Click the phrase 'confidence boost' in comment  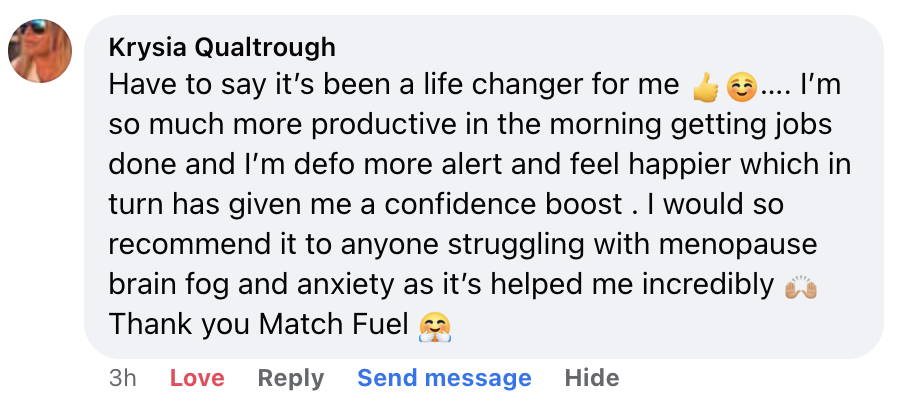coord(503,205)
